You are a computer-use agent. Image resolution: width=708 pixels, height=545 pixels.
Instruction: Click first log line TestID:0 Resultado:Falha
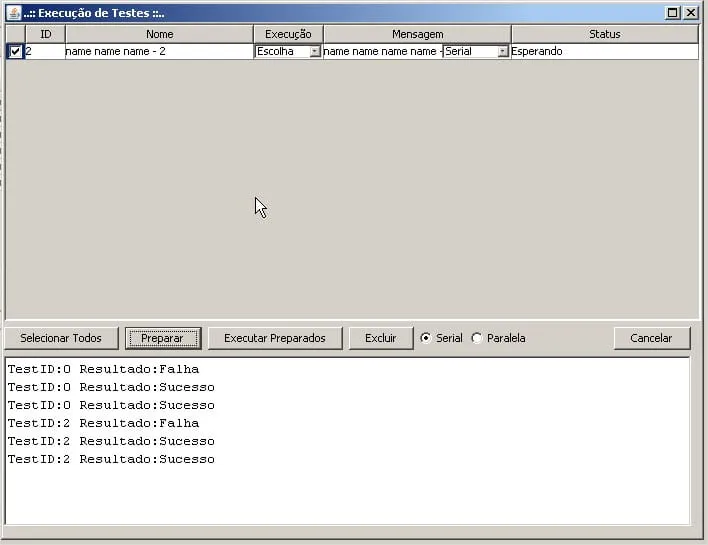103,369
